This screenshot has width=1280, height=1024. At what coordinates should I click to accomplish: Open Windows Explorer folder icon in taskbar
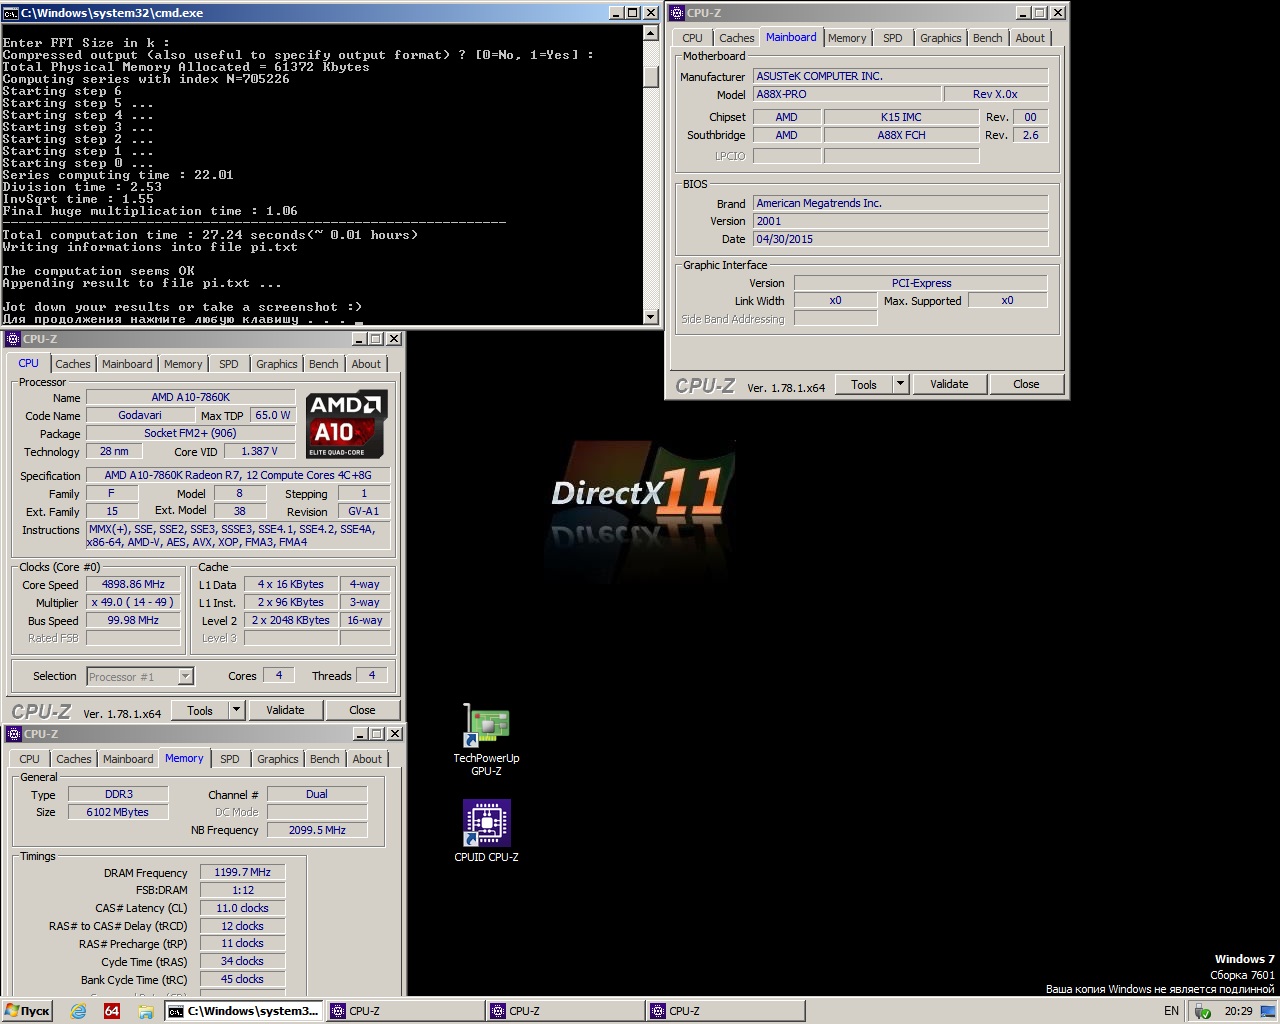[145, 1011]
